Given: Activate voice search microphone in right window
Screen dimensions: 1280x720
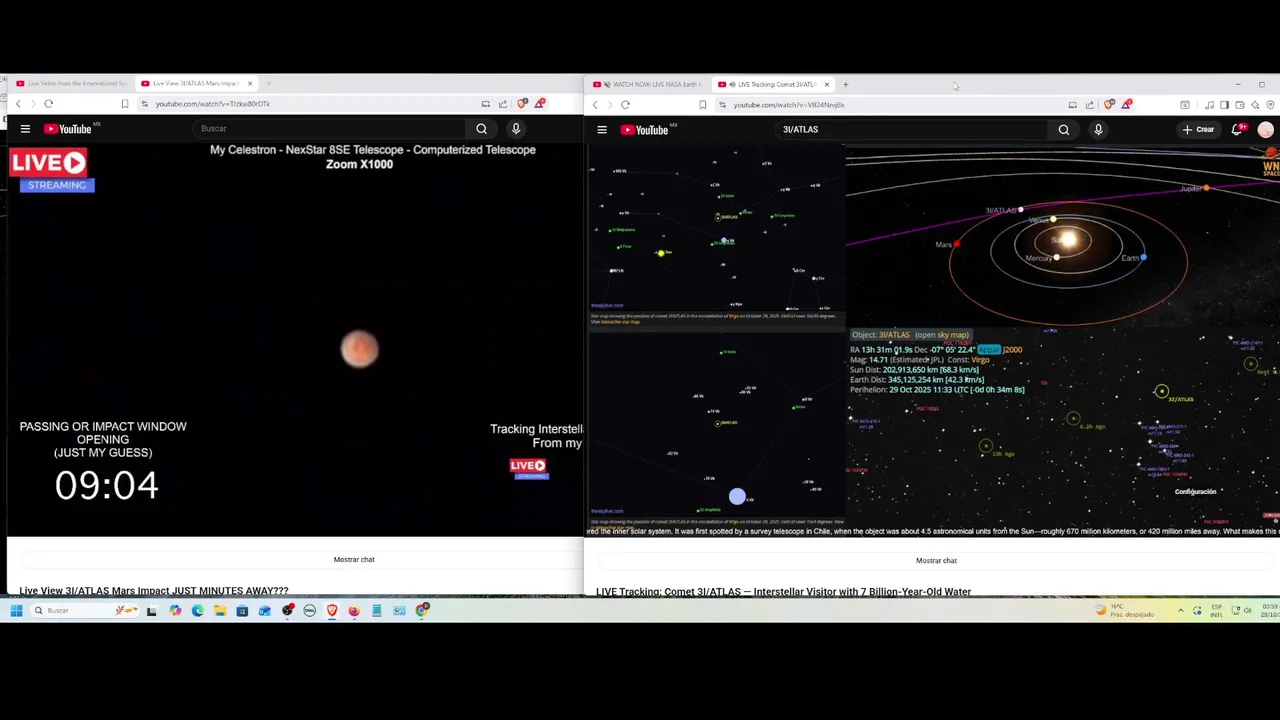Looking at the screenshot, I should 1098,129.
